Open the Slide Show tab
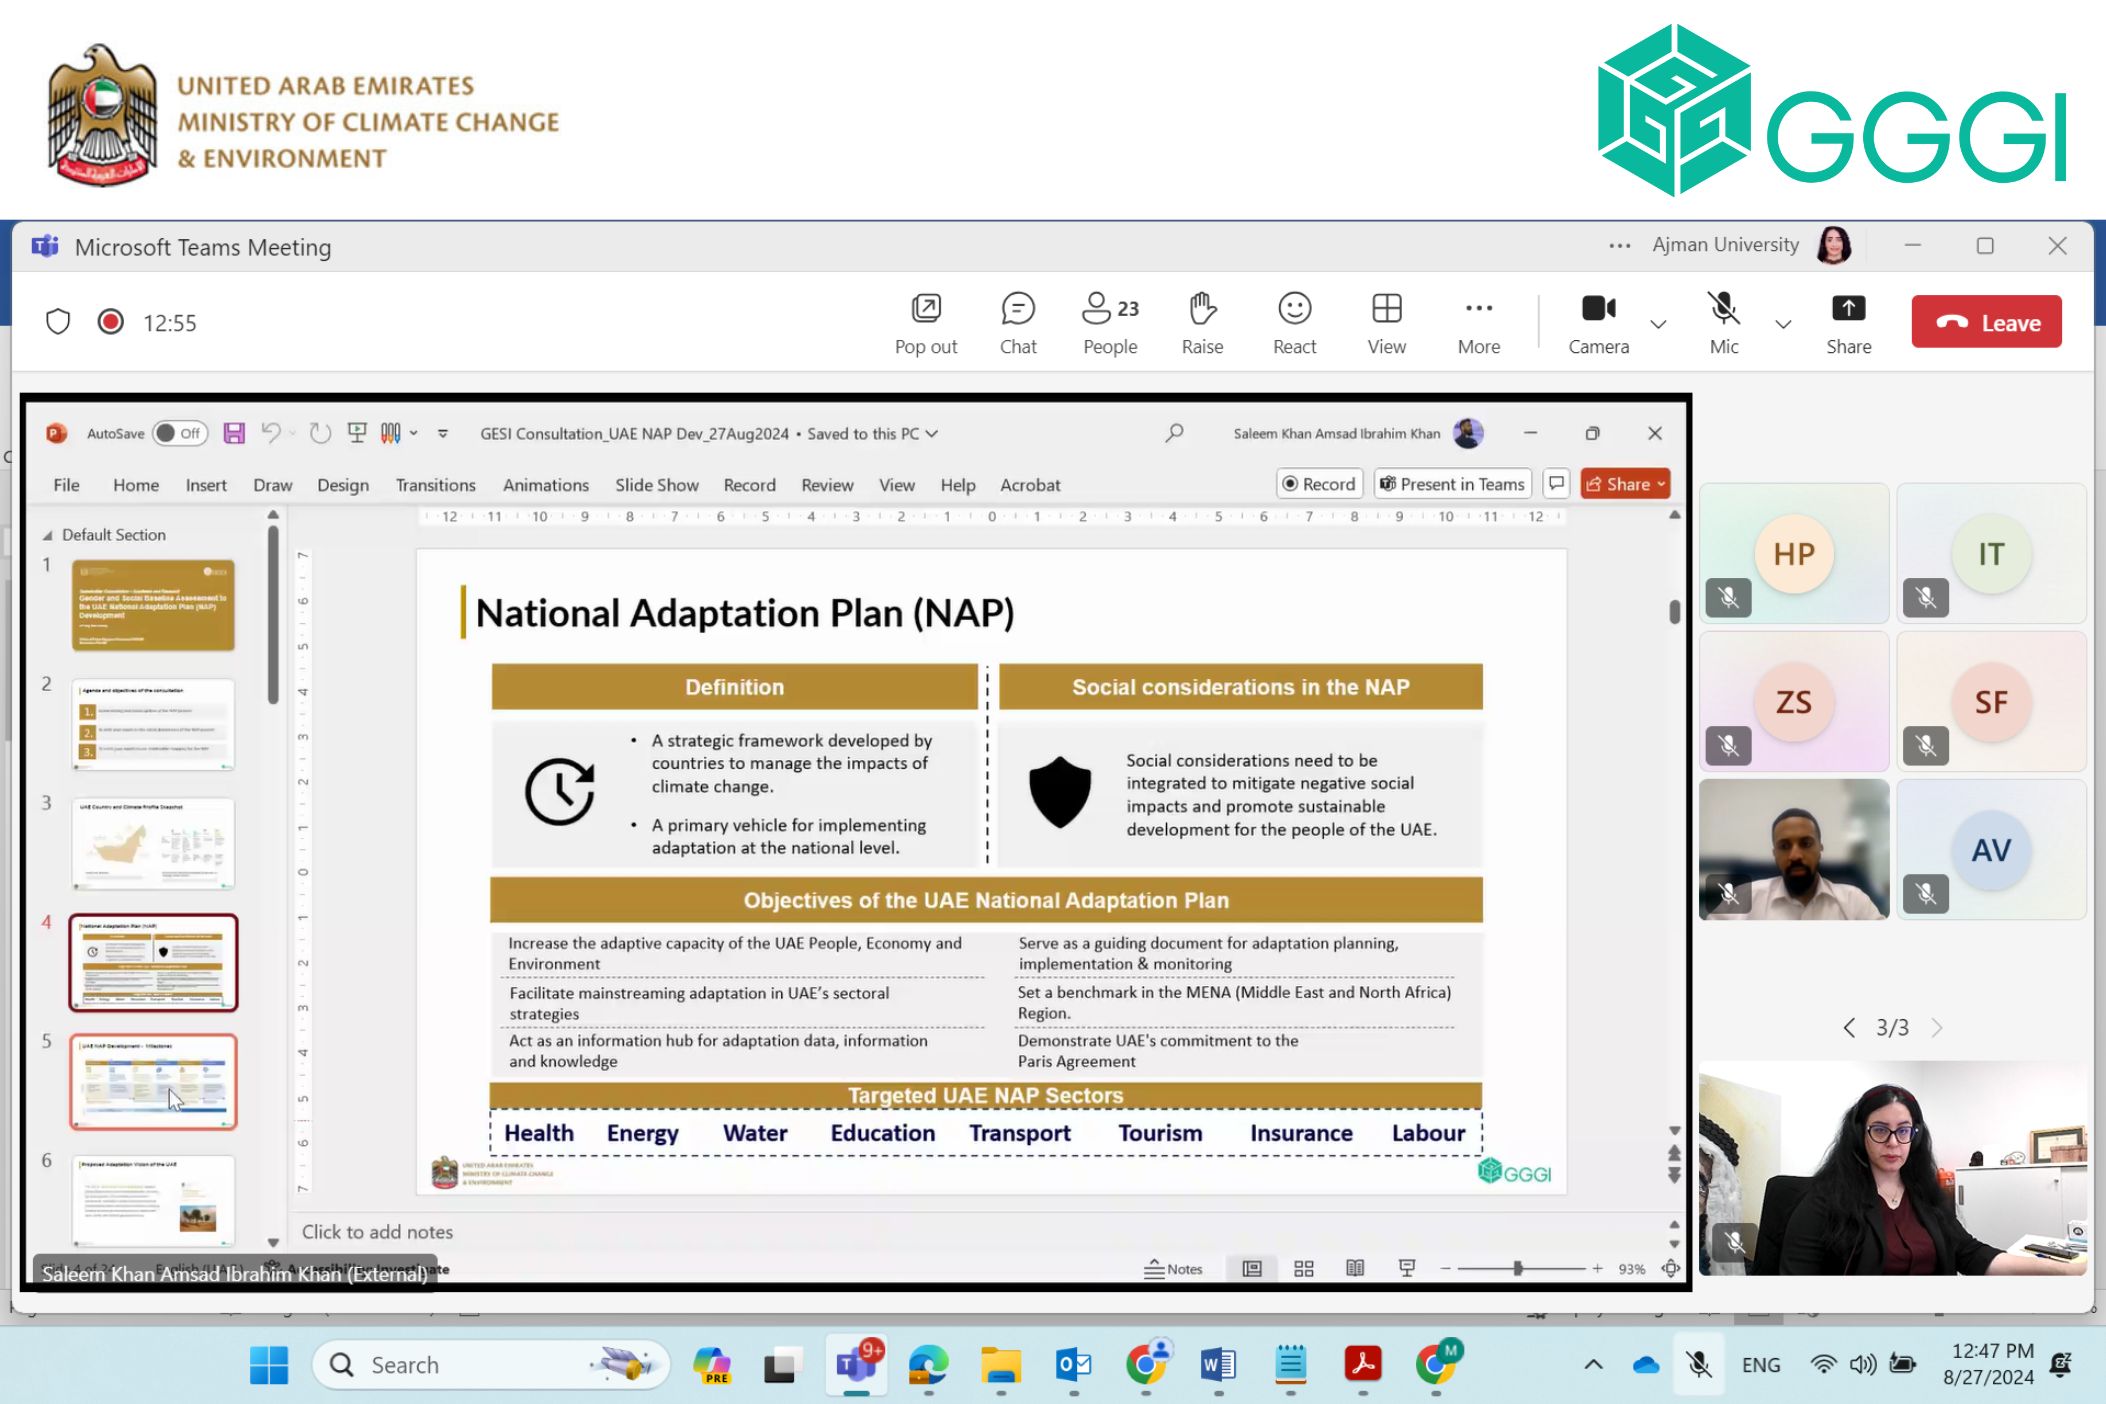This screenshot has width=2106, height=1404. click(656, 485)
